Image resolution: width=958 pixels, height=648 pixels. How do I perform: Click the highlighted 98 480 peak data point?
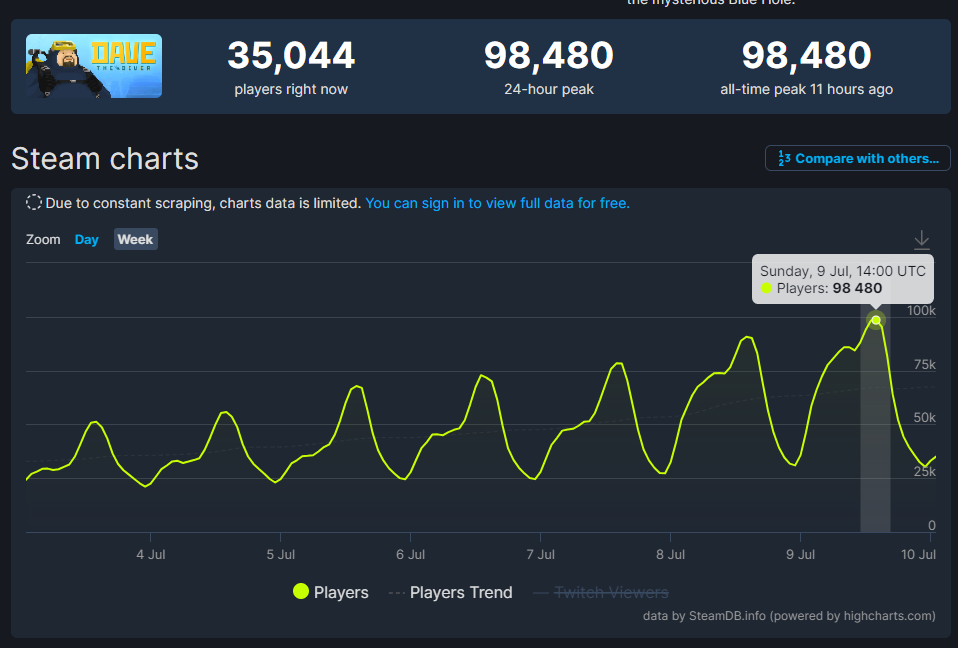pyautogui.click(x=876, y=320)
